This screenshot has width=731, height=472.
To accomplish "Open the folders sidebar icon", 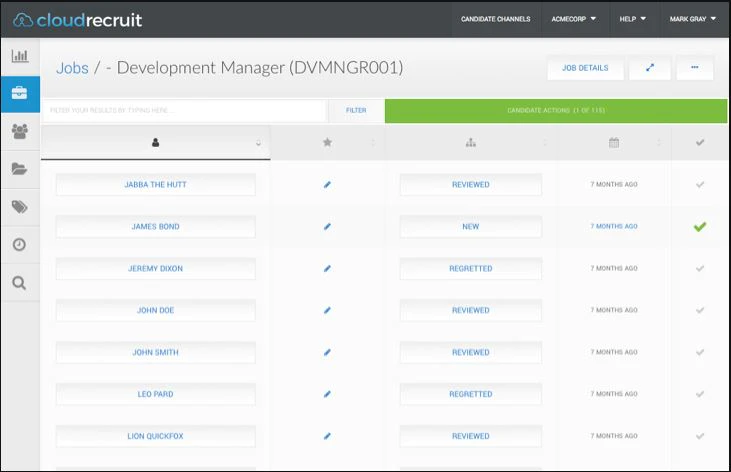I will [x=19, y=169].
